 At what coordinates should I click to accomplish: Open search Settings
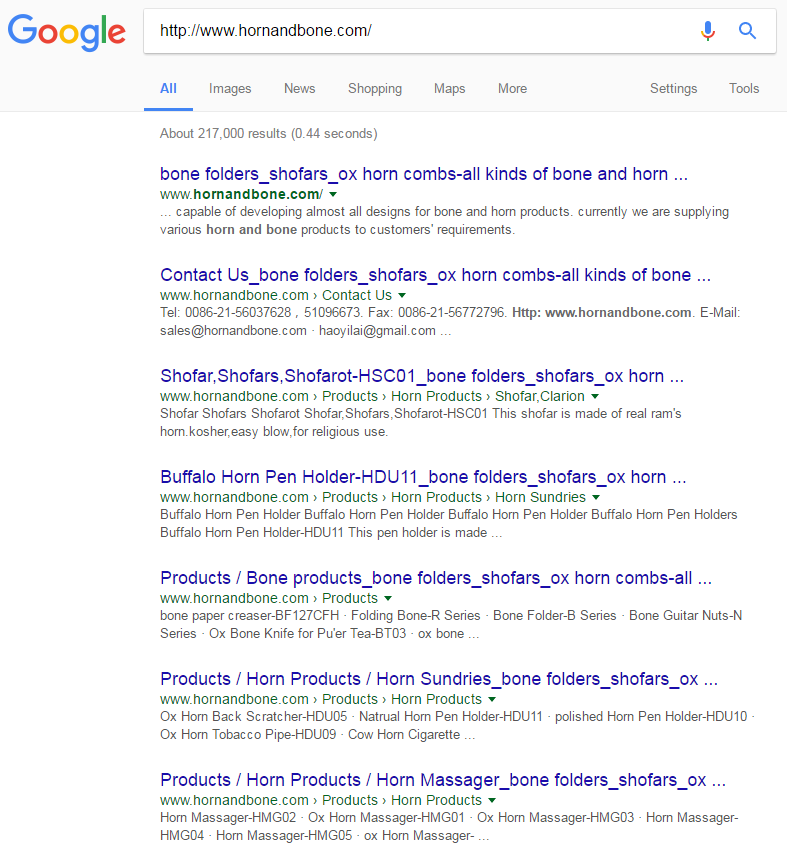click(673, 88)
